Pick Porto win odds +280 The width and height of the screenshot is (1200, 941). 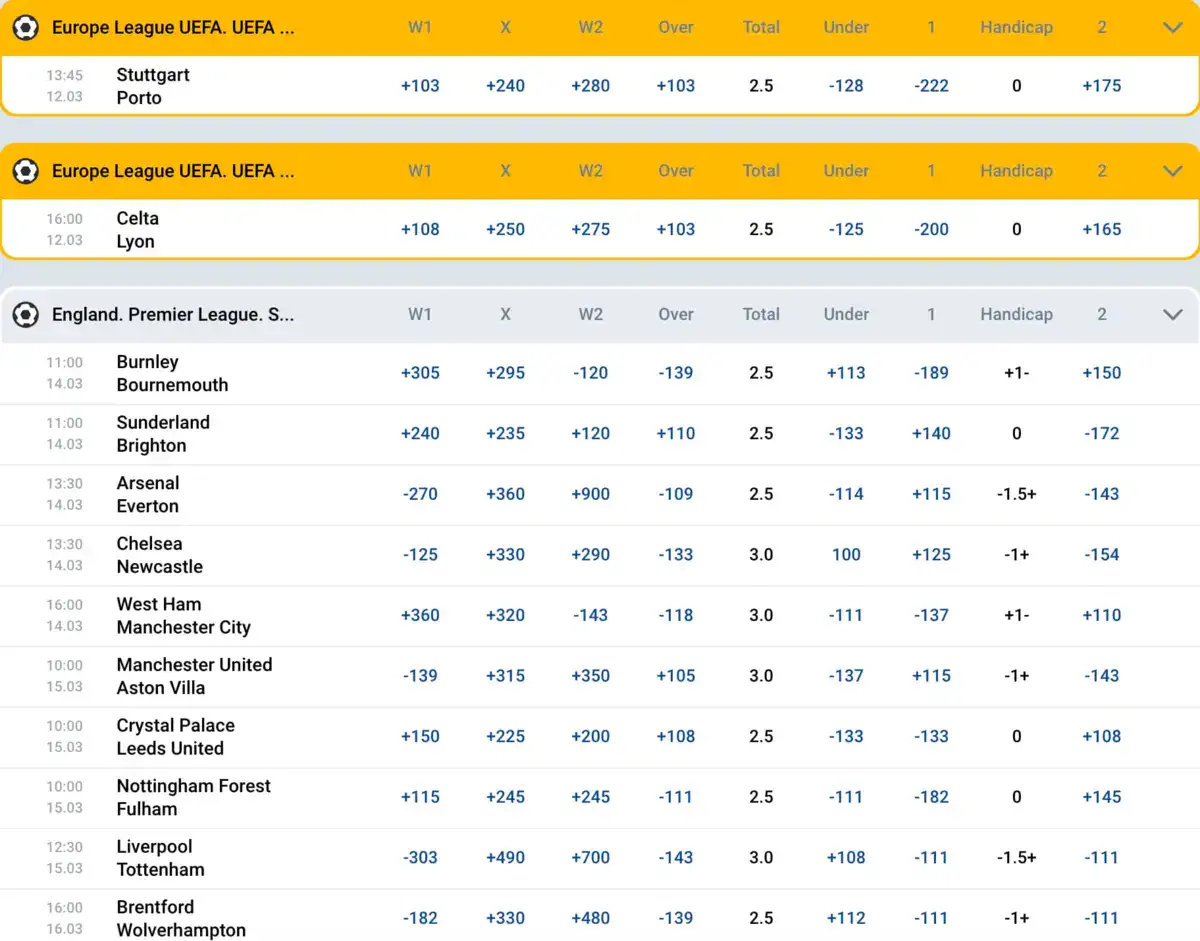click(590, 86)
